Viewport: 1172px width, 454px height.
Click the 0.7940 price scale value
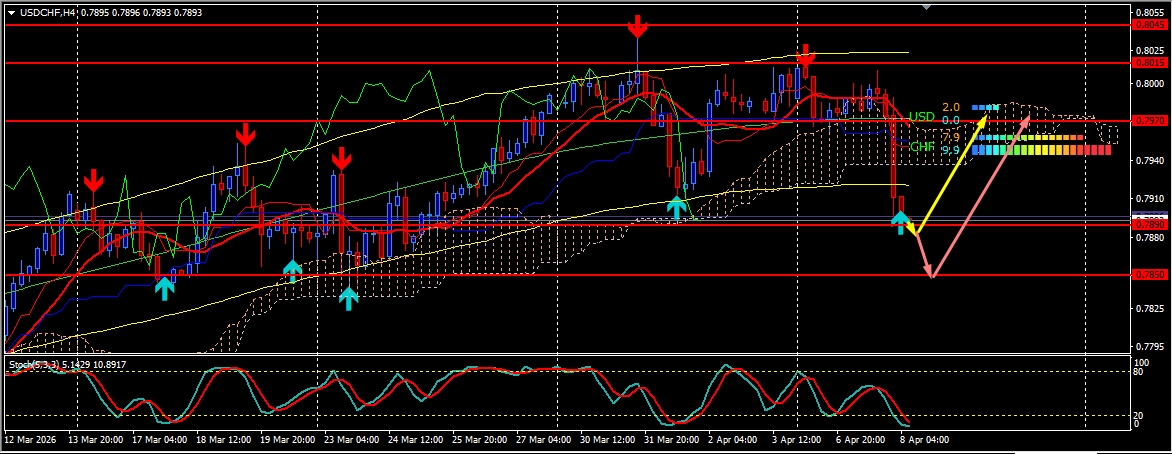pos(1149,160)
